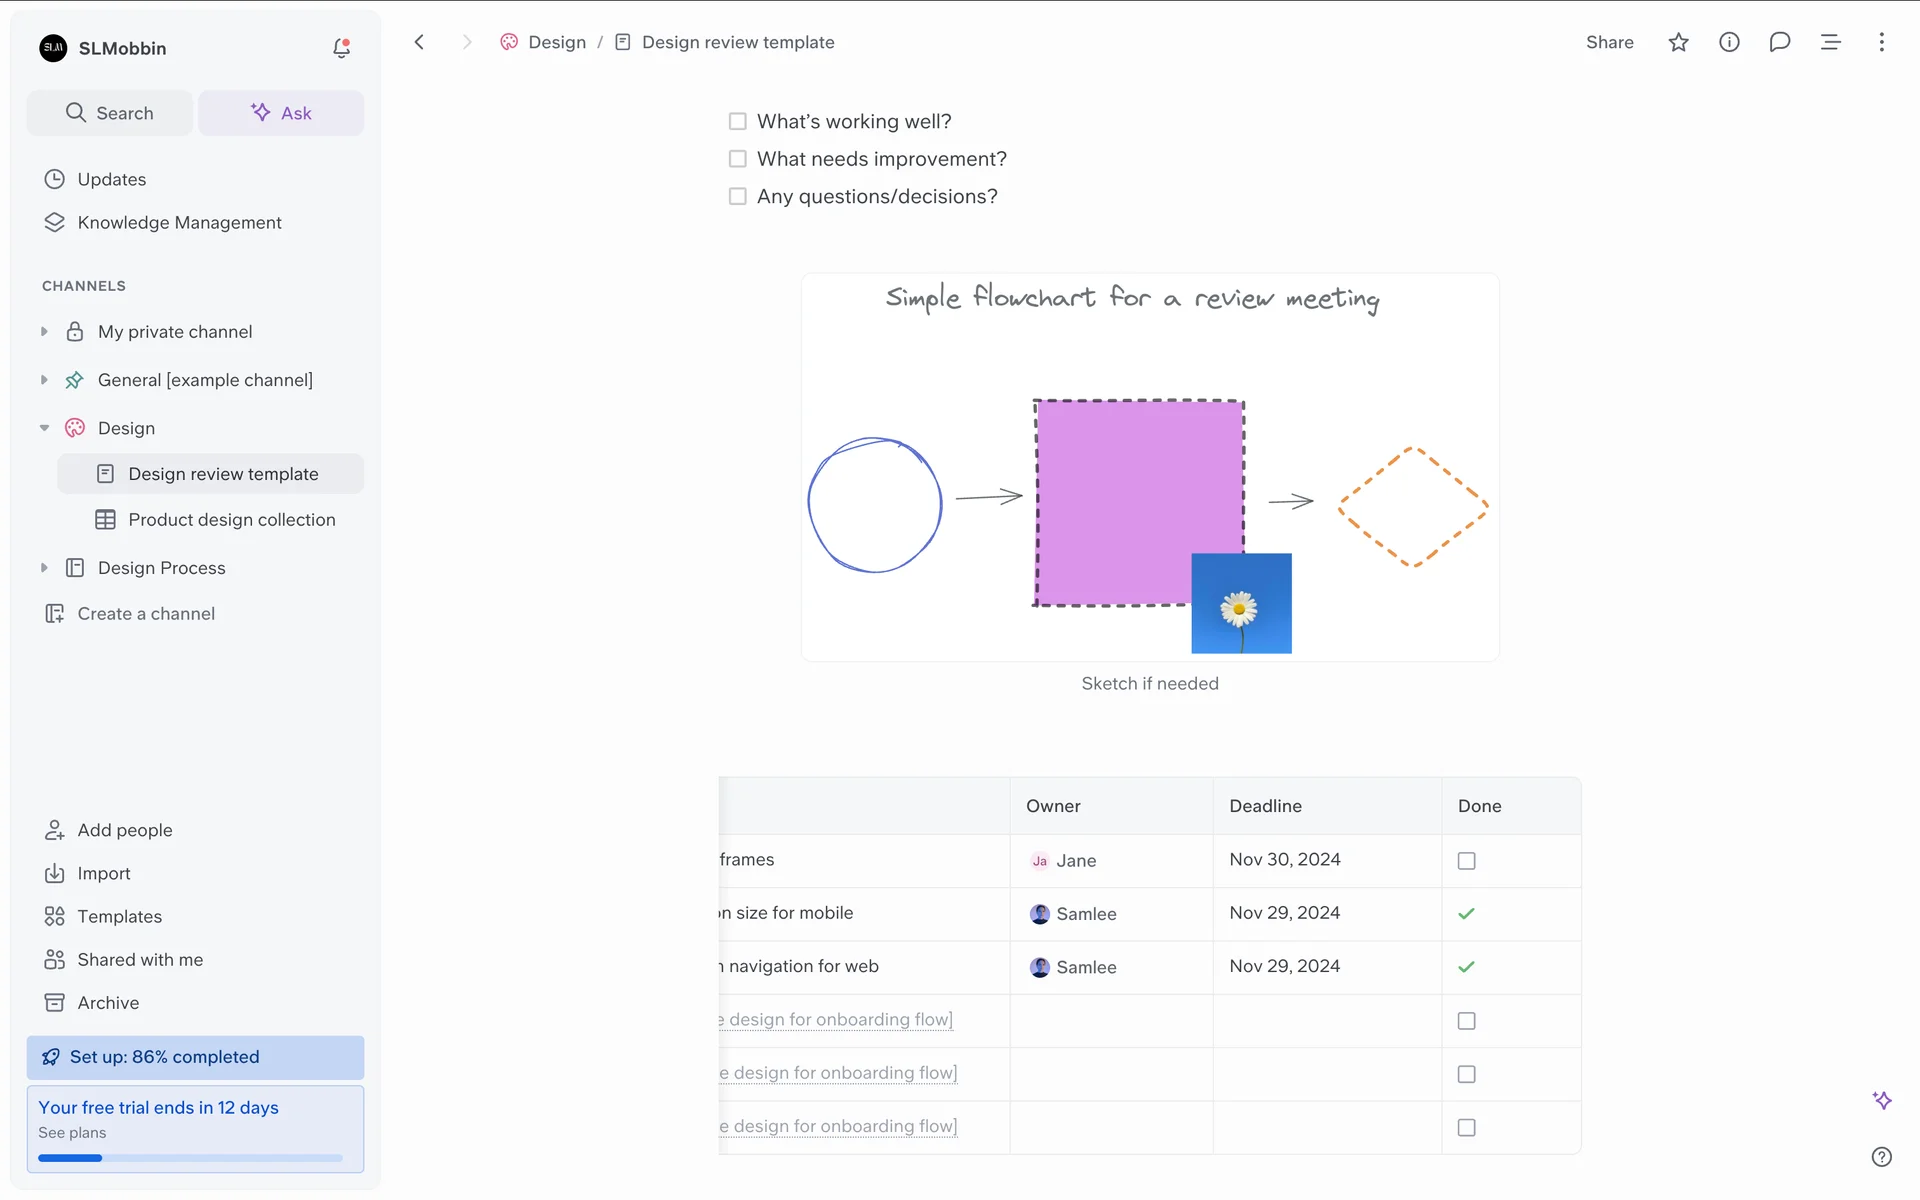This screenshot has width=1920, height=1200.
Task: Check "What's working well?" checkbox
Action: pyautogui.click(x=738, y=121)
